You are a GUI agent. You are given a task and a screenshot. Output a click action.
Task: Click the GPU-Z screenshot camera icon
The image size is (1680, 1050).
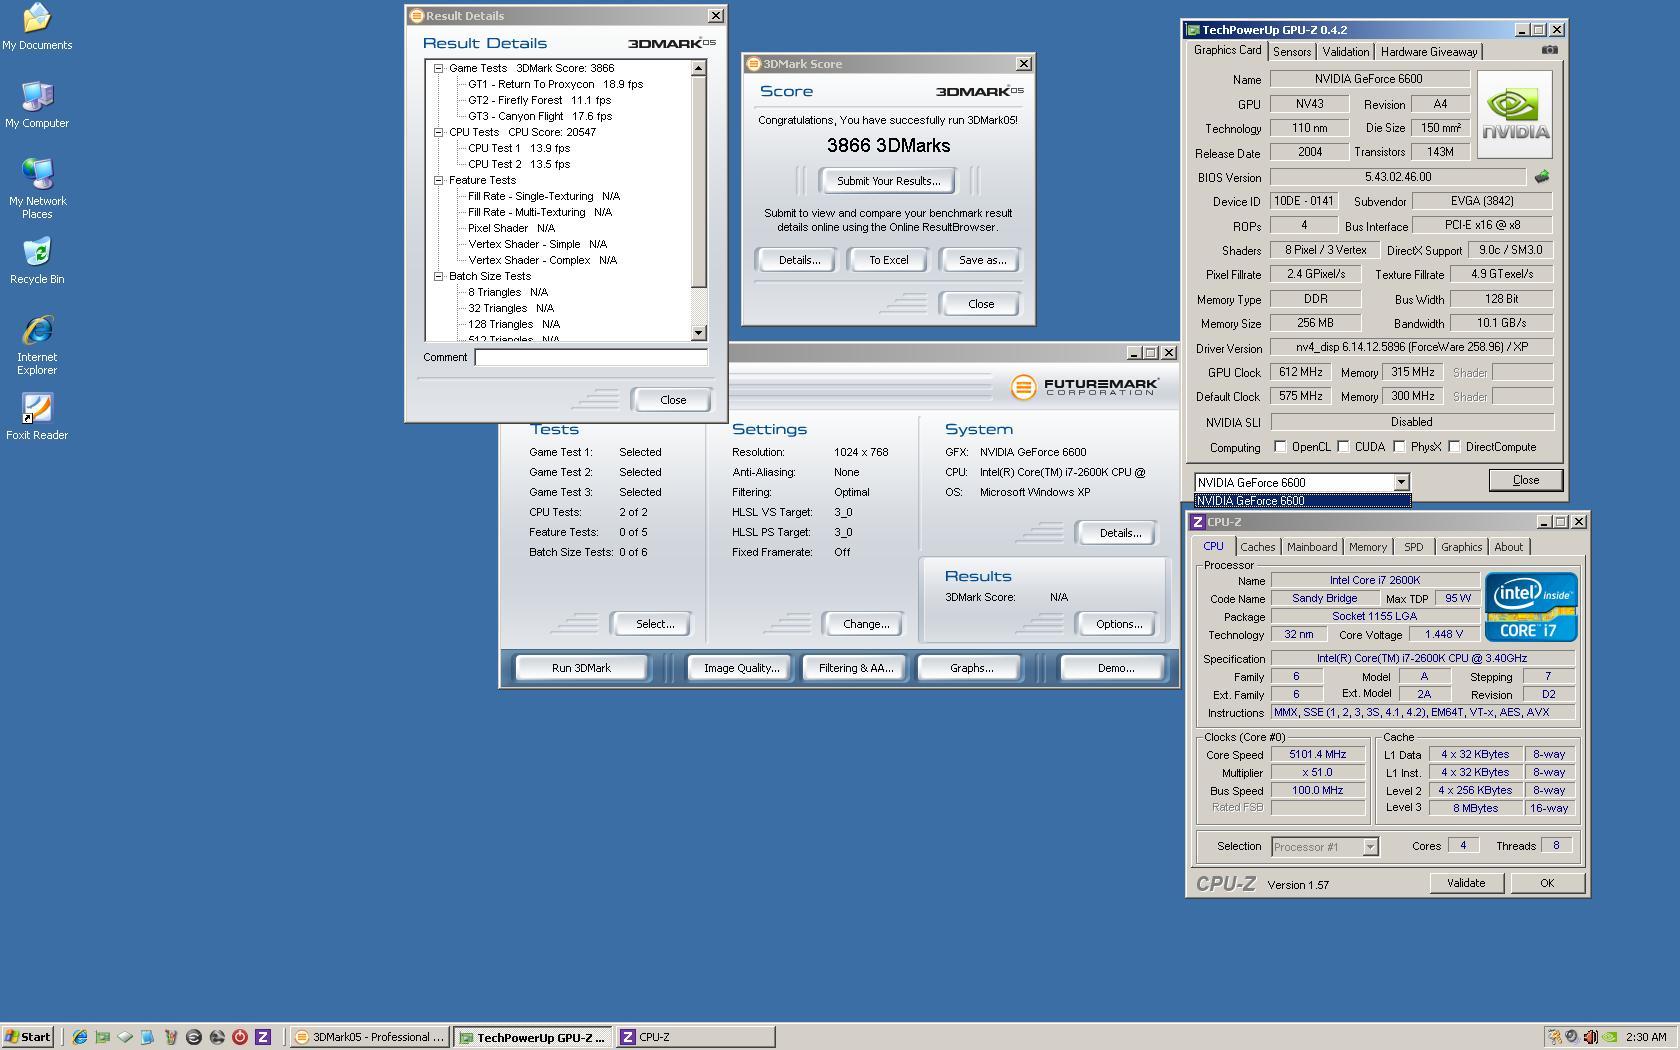click(1549, 50)
